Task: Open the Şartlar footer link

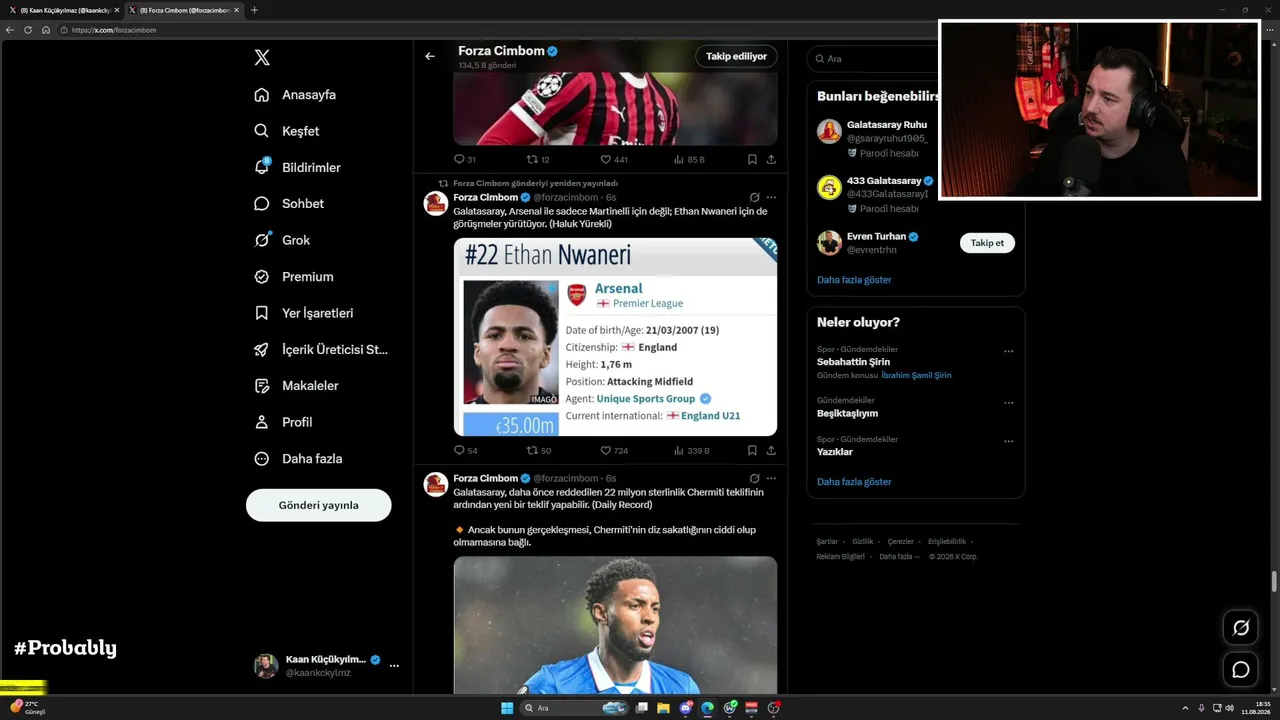Action: click(827, 541)
